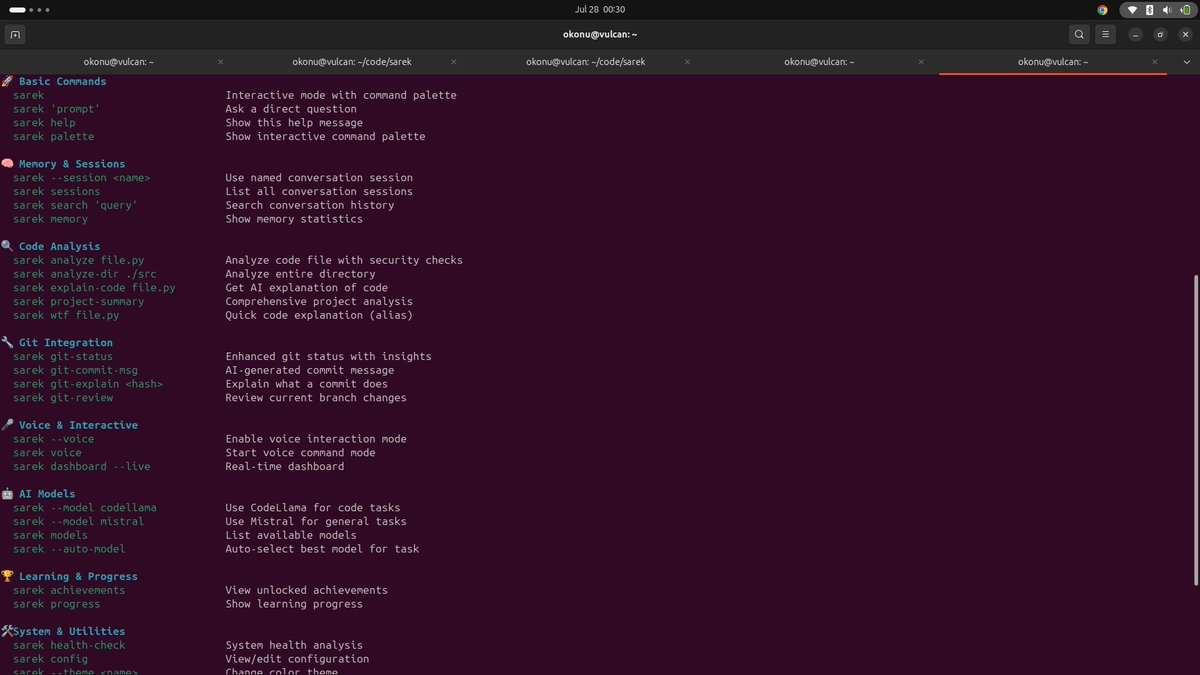The image size is (1200, 675).
Task: Click the brain emoji beside Memory & Sessions
Action: pos(7,164)
